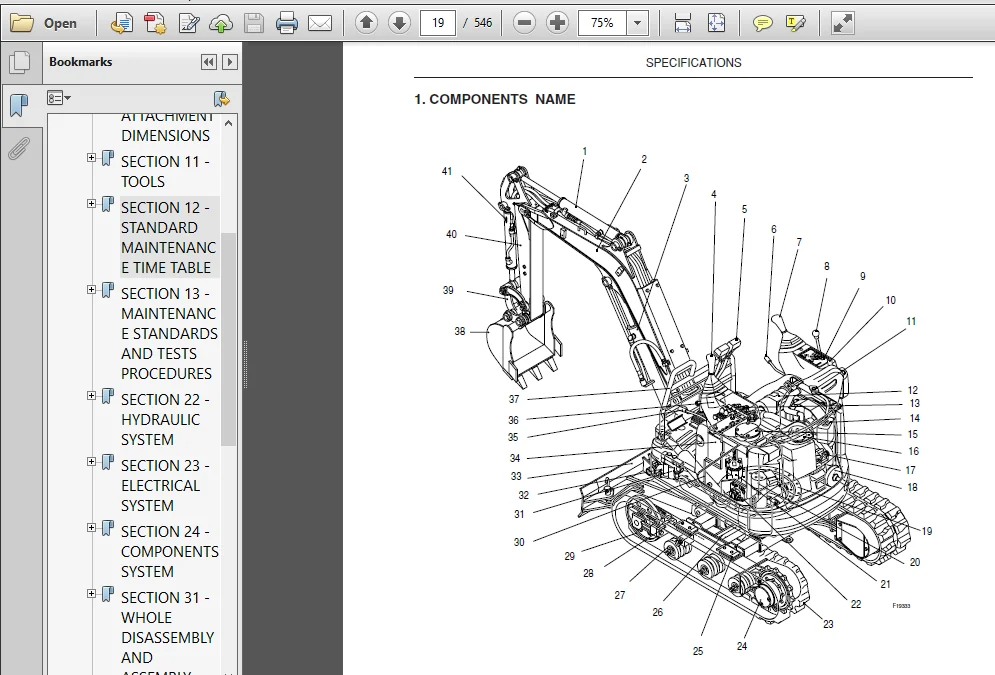This screenshot has height=675, width=995.
Task: Open SECTION 11 - TOOLS bookmark
Action: (x=165, y=171)
